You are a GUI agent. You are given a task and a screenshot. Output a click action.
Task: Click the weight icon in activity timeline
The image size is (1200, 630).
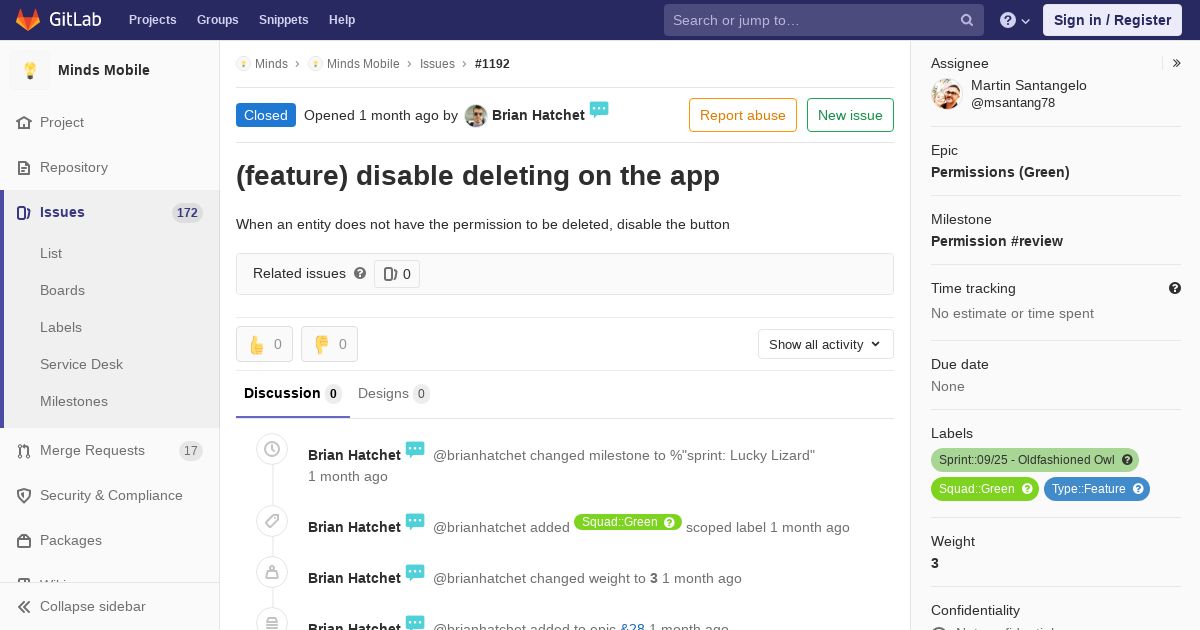tap(272, 573)
